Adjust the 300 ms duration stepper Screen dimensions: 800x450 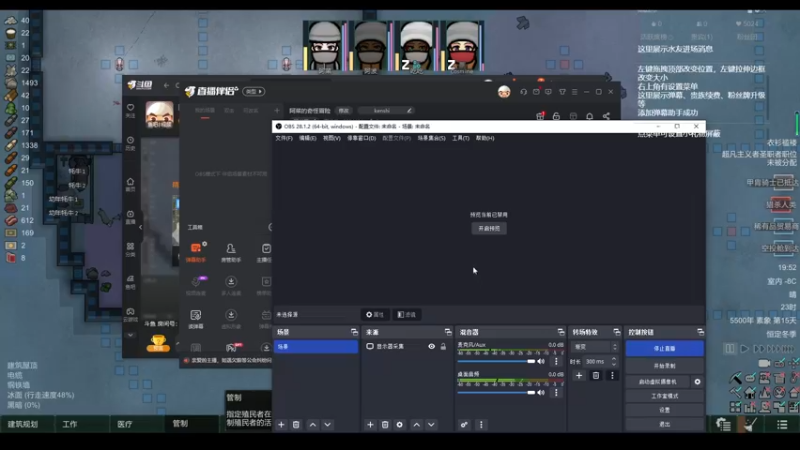pyautogui.click(x=614, y=361)
